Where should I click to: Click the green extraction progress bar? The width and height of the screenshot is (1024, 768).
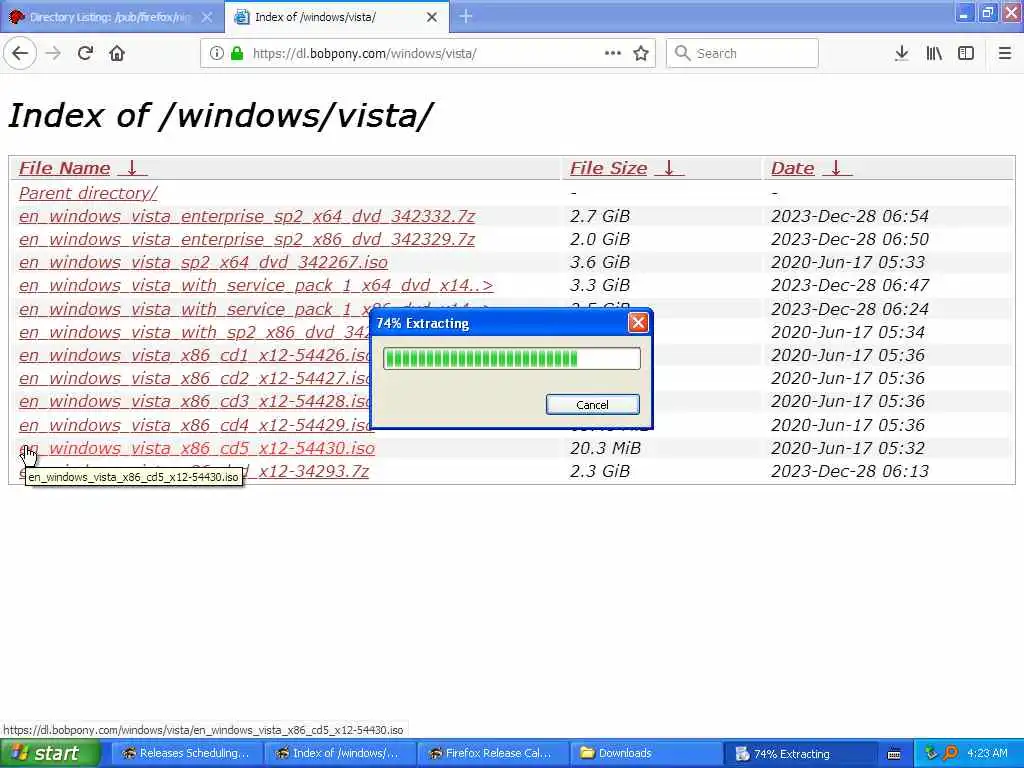(x=511, y=359)
